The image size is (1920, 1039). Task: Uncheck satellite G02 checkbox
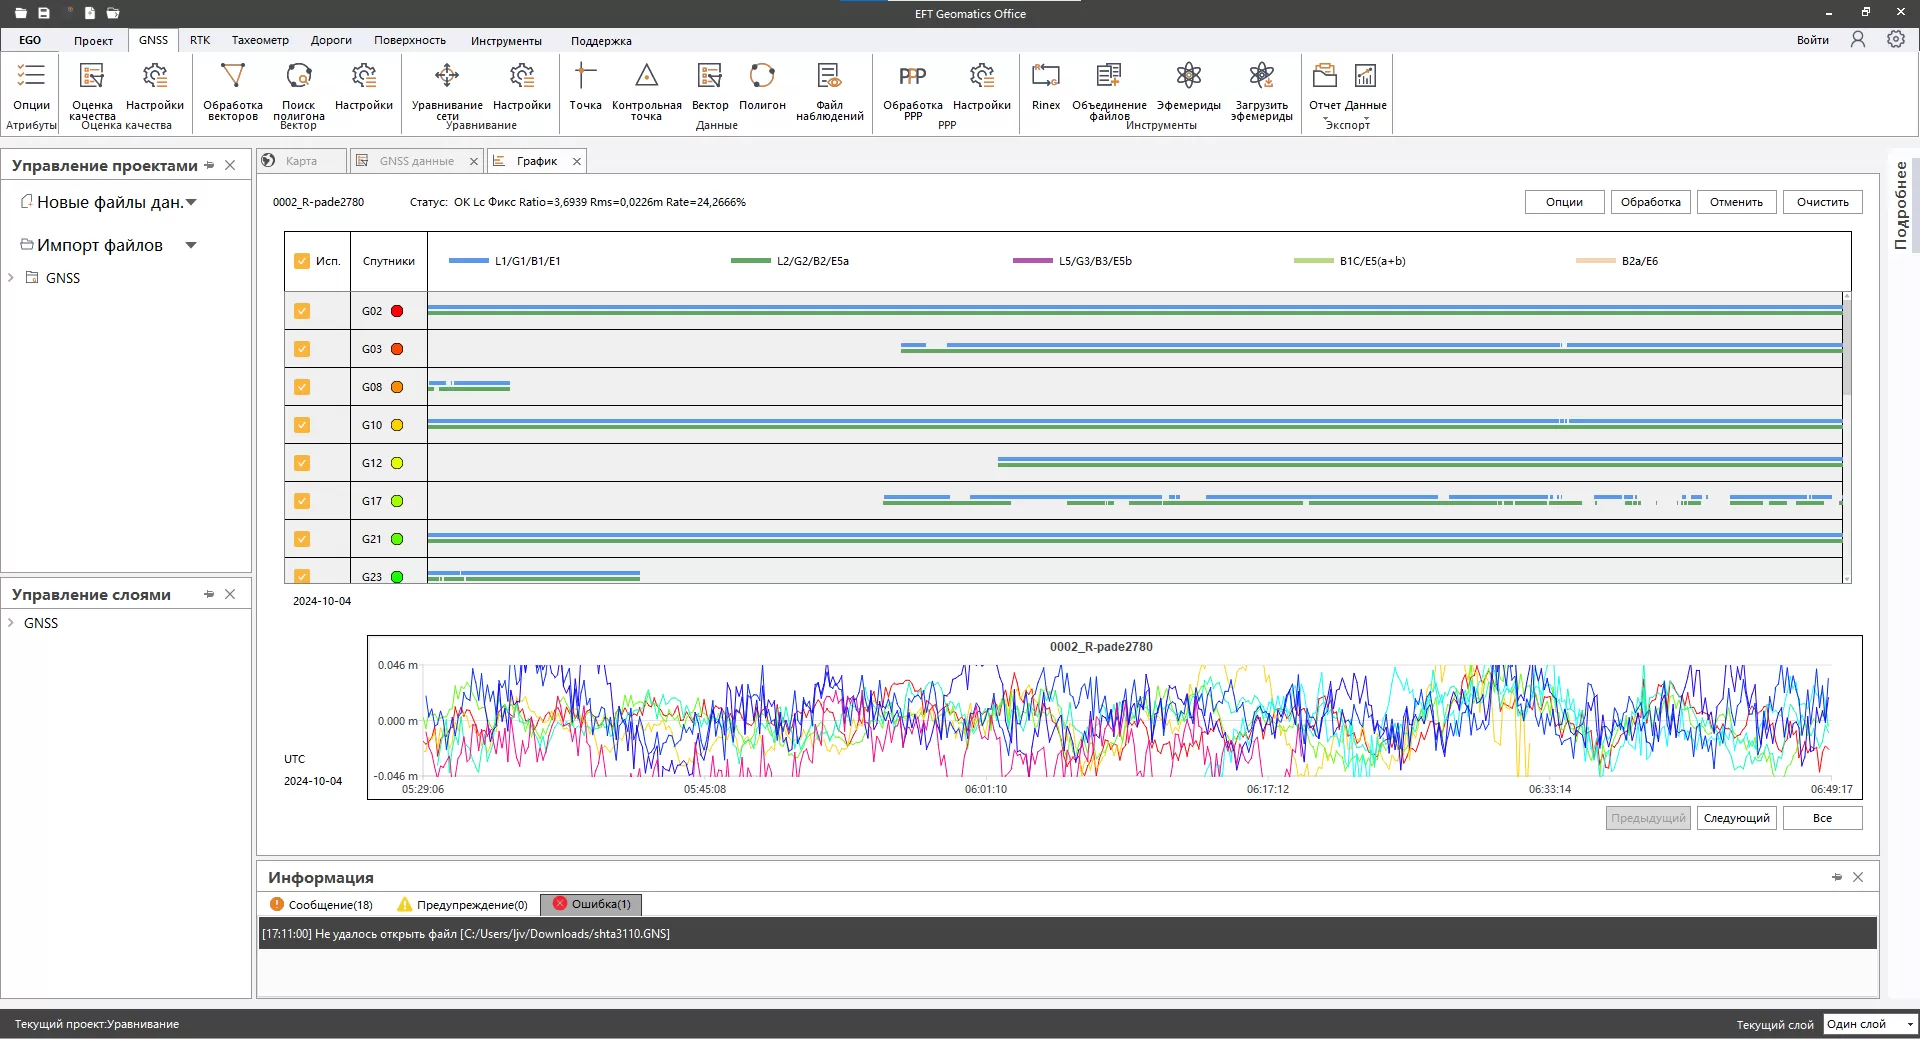point(302,311)
